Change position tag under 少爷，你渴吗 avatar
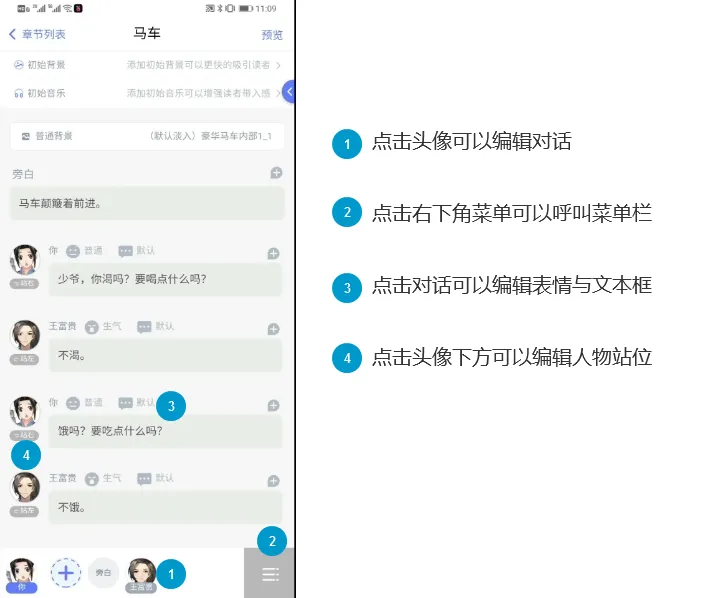 tap(25, 283)
